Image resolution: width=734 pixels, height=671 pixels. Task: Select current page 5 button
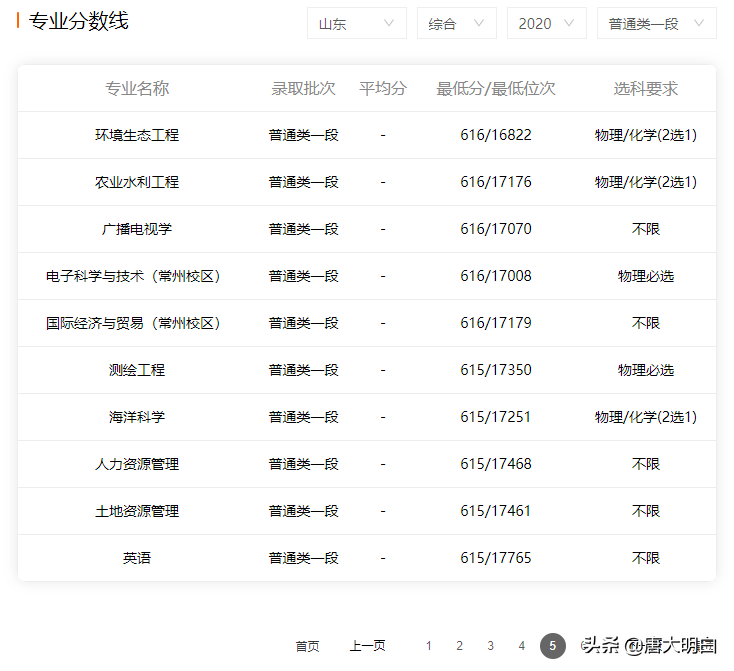[553, 646]
